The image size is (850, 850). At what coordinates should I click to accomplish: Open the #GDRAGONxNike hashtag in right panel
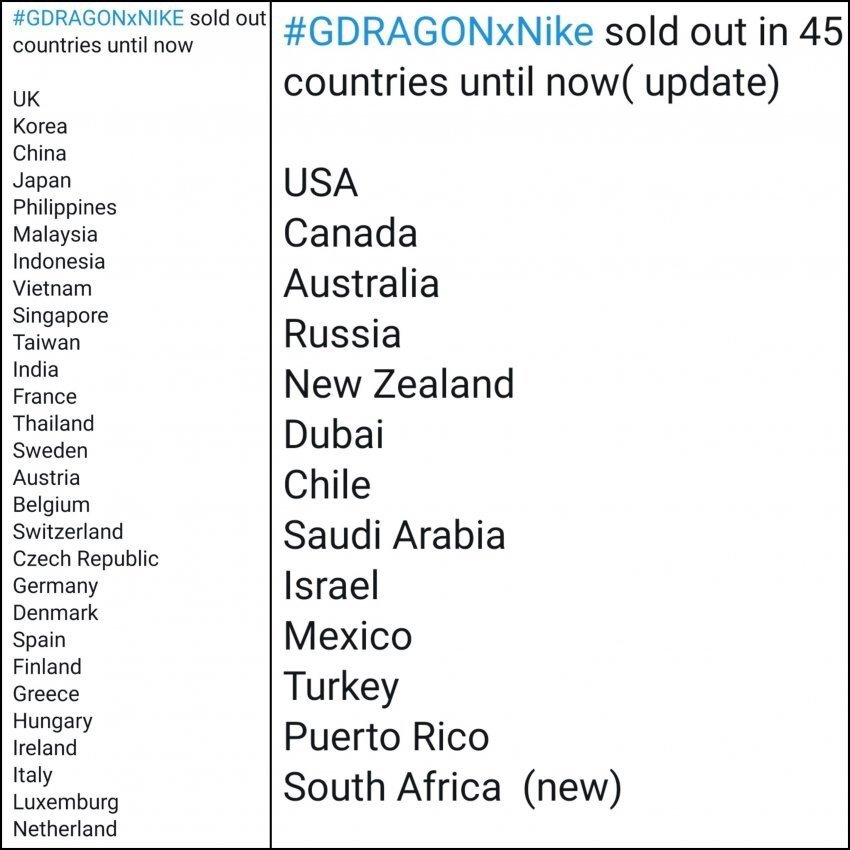coord(438,32)
